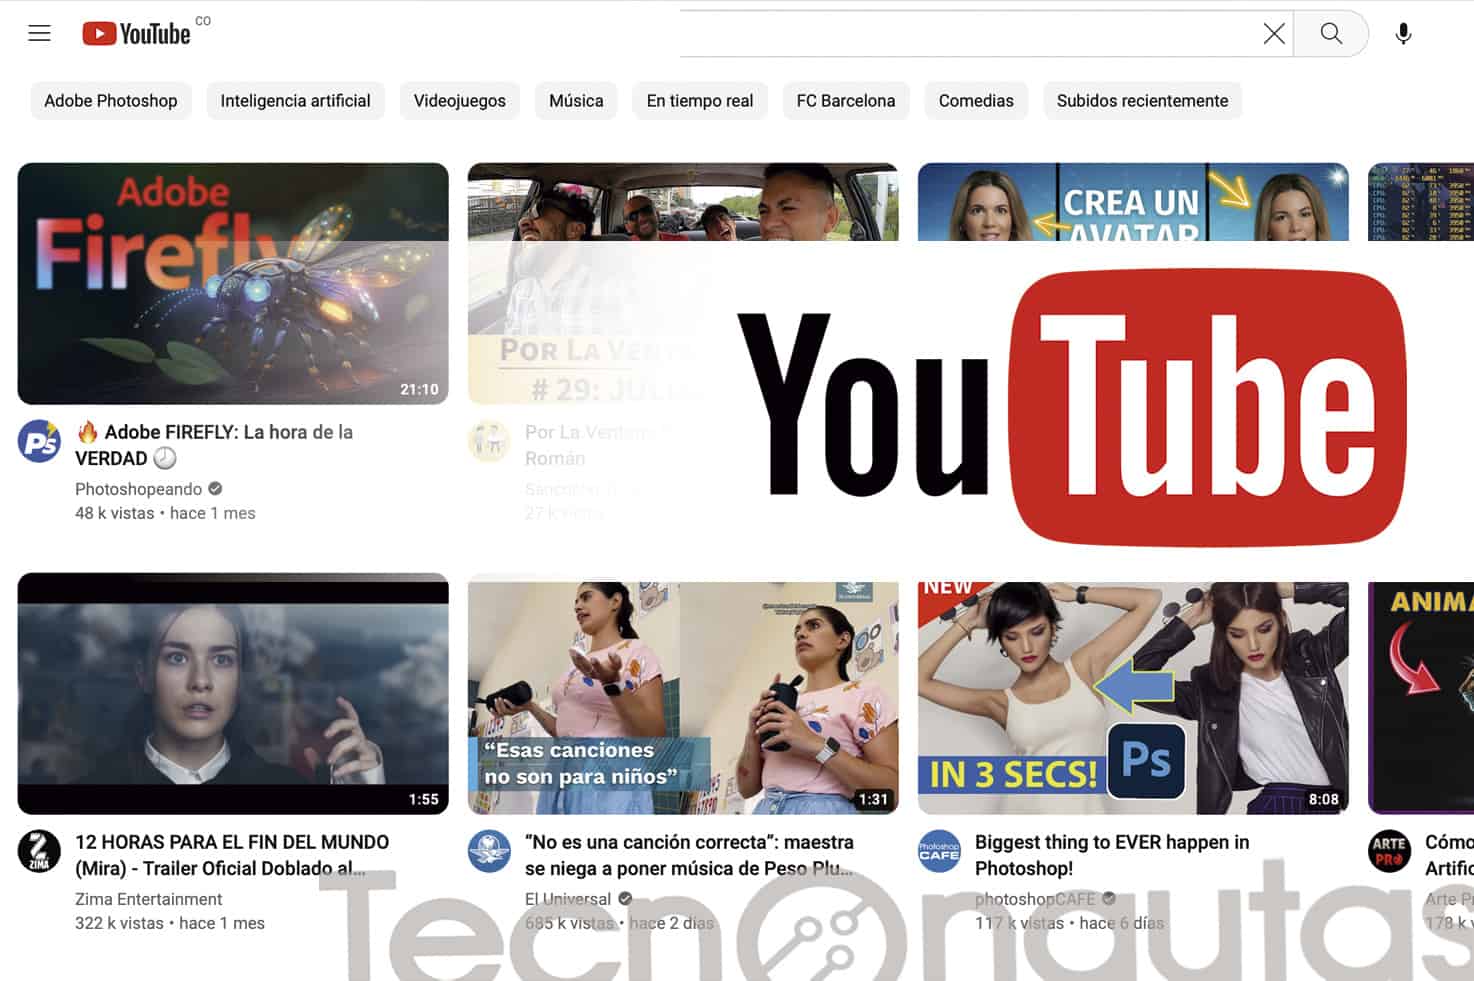Screen dimensions: 1474x981
Task: Click the text 48 k vistas • hace 1 mes
Action: pyautogui.click(x=165, y=513)
